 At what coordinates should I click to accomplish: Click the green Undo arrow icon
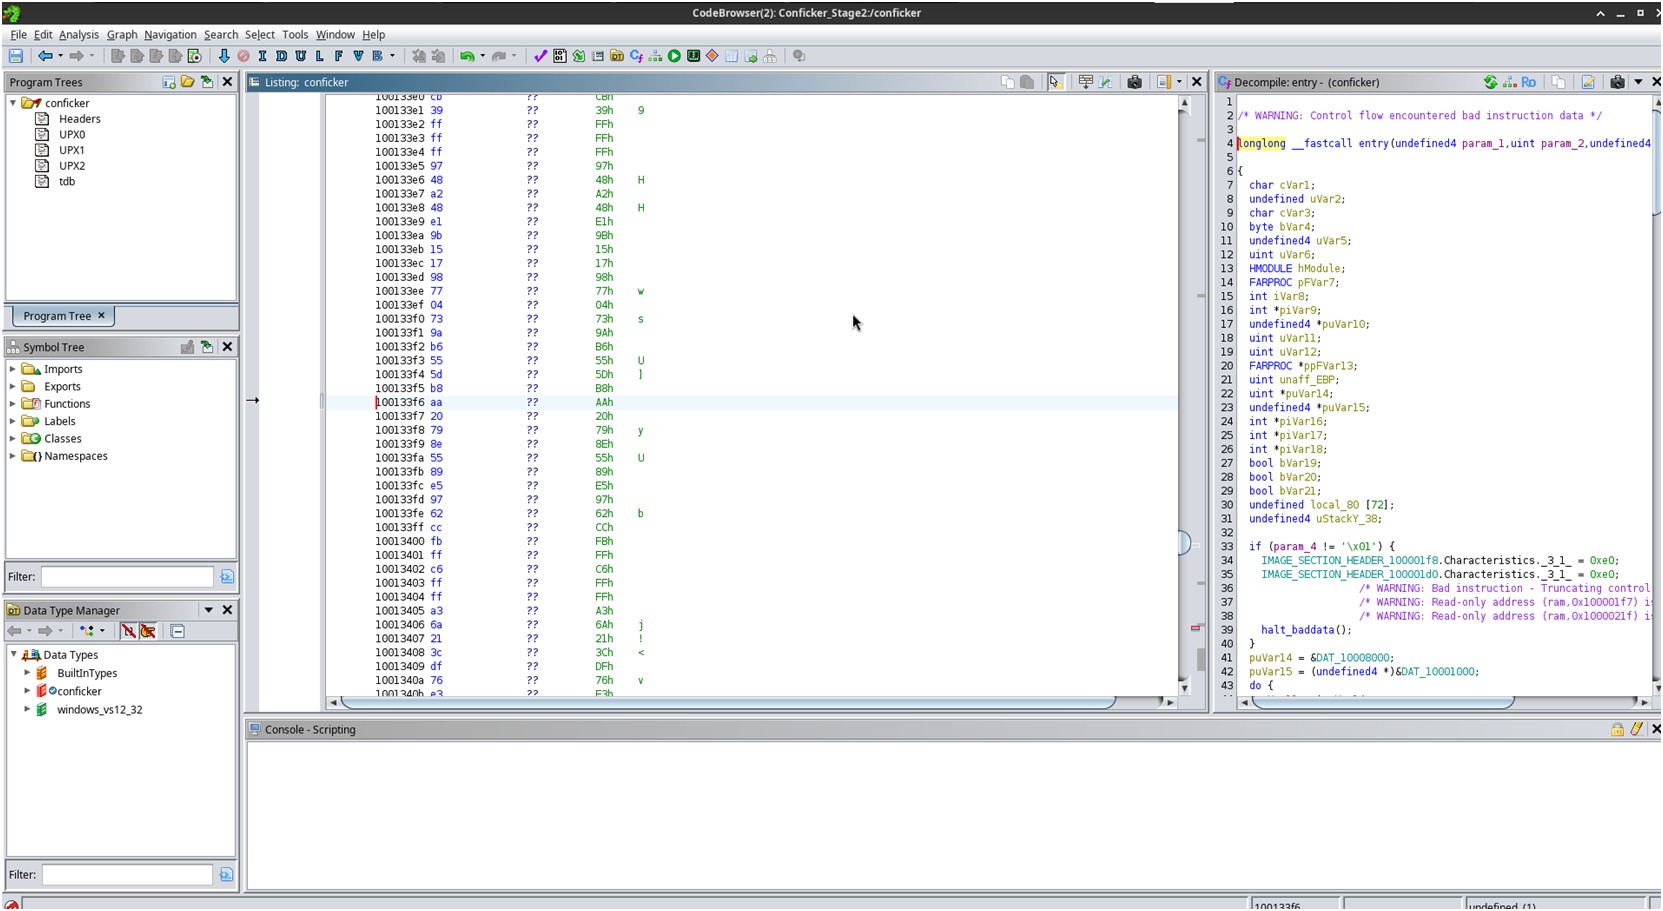coord(467,56)
